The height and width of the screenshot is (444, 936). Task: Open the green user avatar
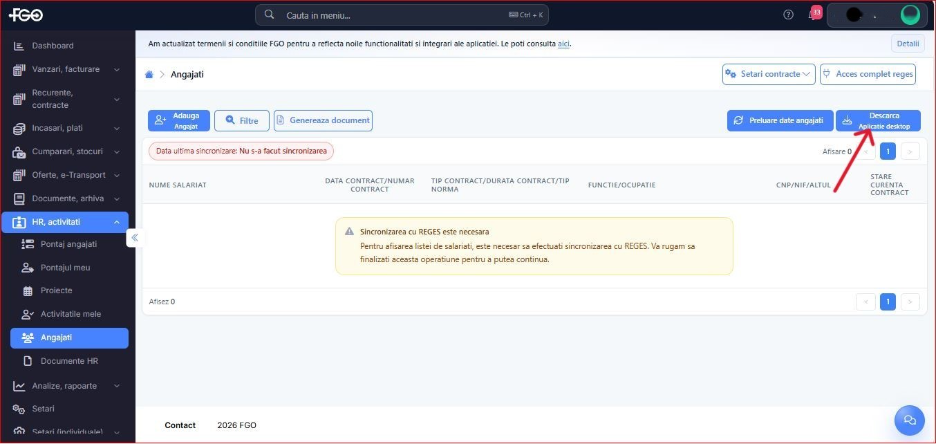(x=910, y=15)
